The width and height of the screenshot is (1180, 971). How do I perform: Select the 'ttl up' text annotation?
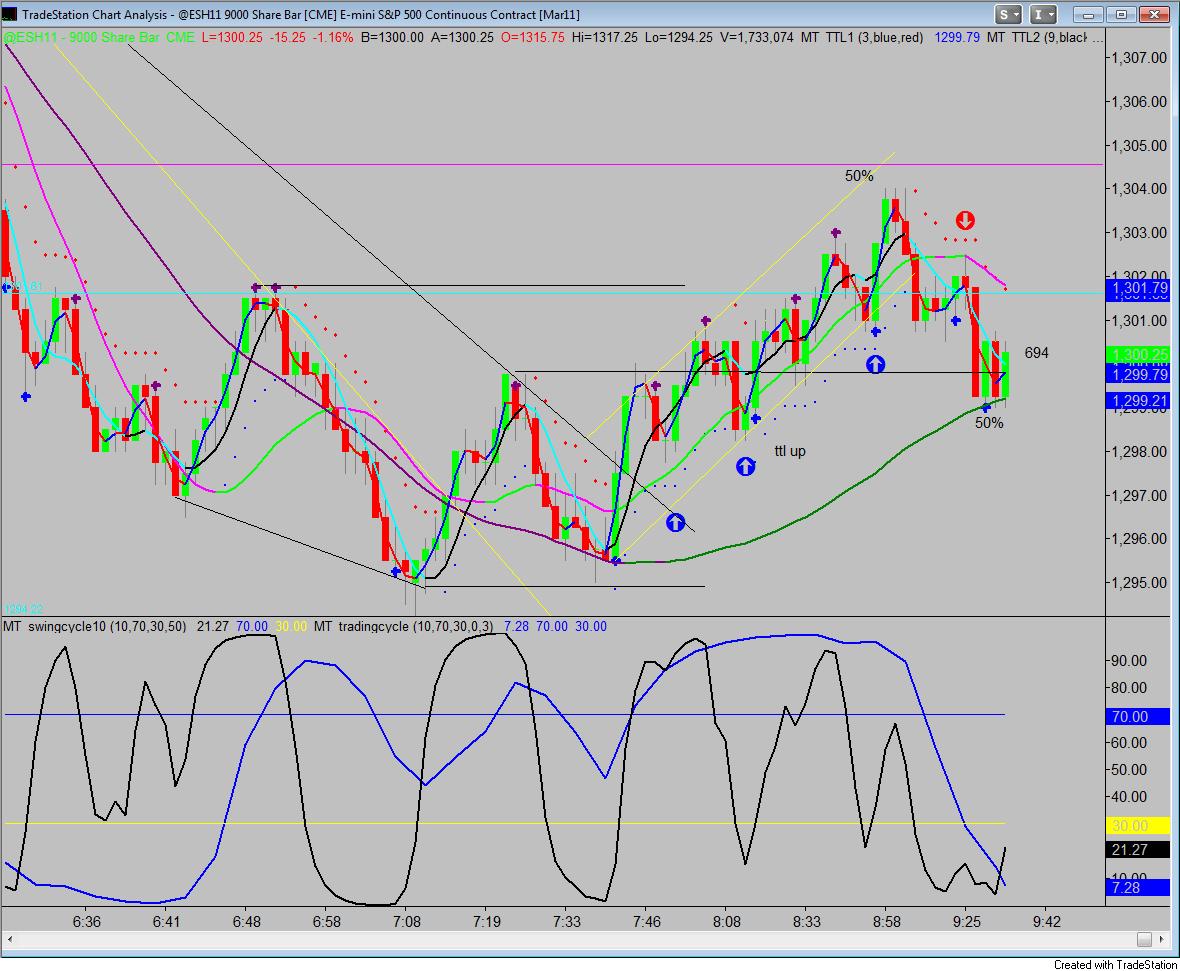[x=790, y=451]
